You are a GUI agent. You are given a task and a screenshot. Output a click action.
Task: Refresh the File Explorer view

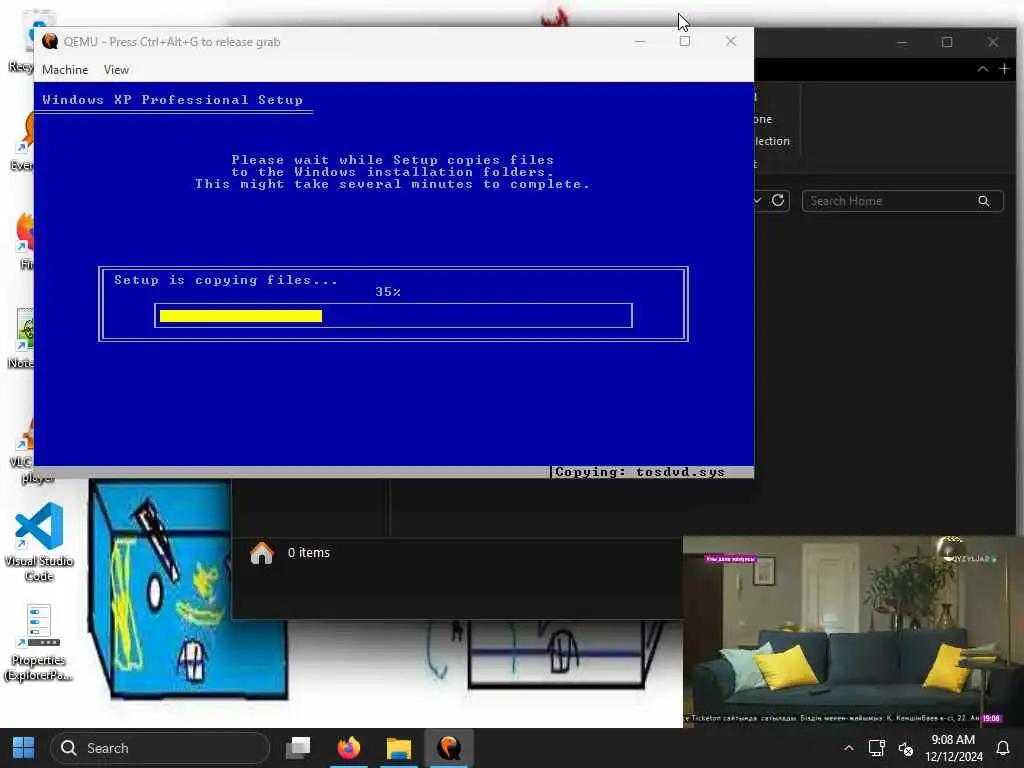(777, 200)
